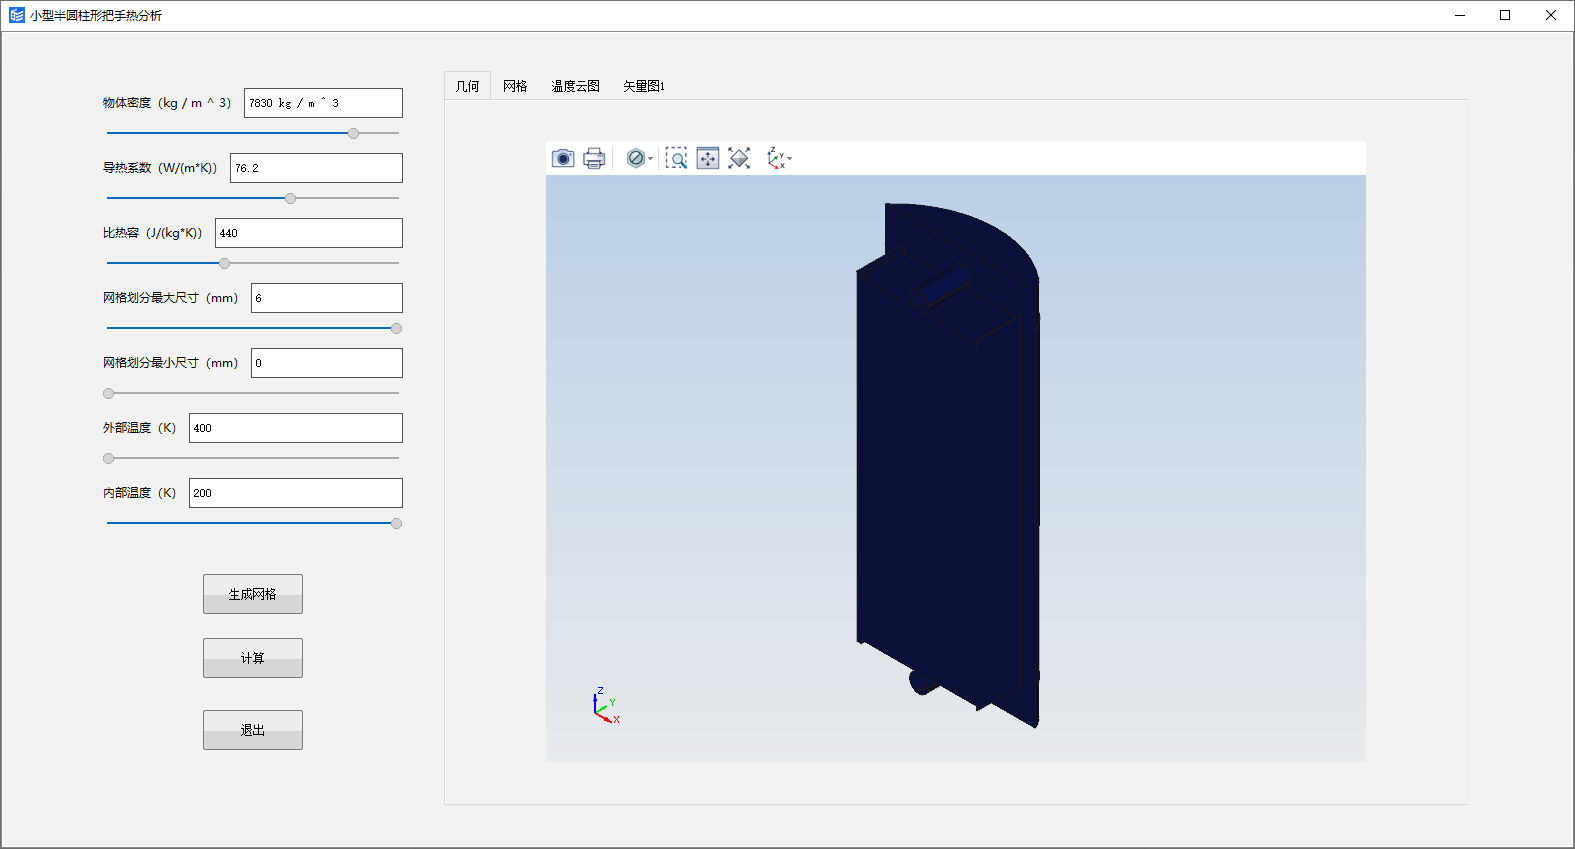
Task: Click the selection mode hexagon icon
Action: coord(635,158)
